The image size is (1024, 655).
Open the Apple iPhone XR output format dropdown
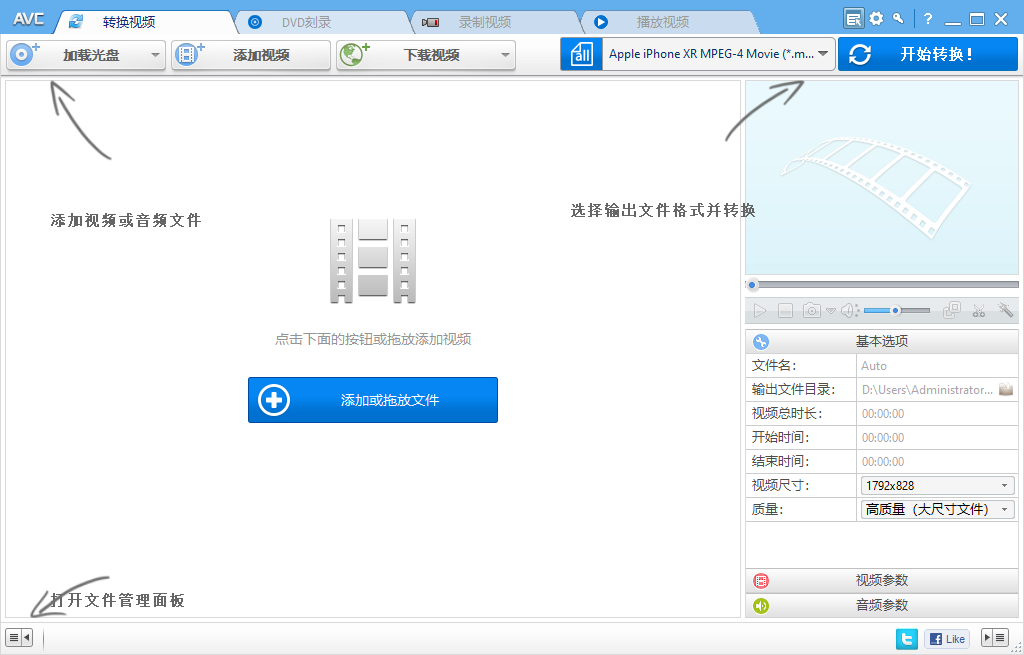click(x=718, y=54)
